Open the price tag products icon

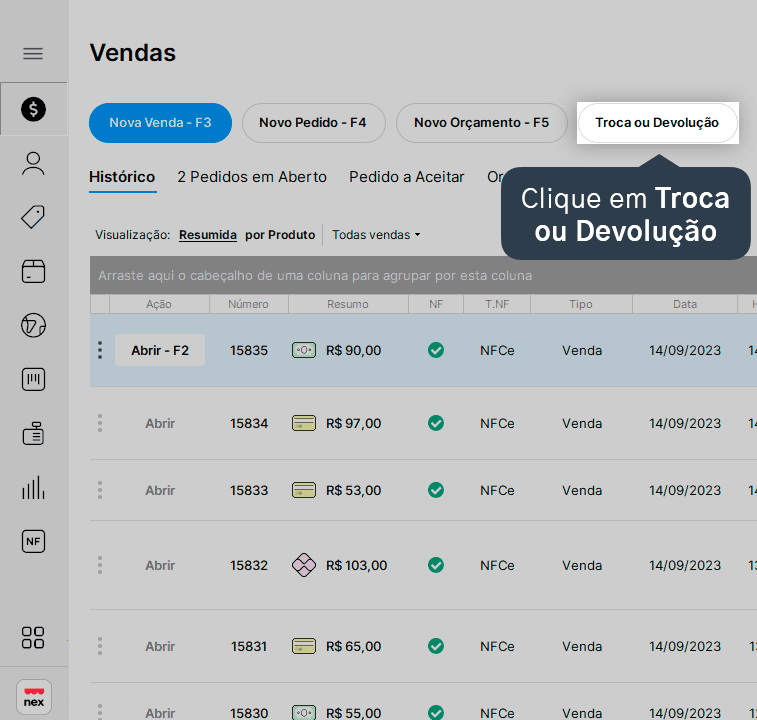[x=33, y=217]
